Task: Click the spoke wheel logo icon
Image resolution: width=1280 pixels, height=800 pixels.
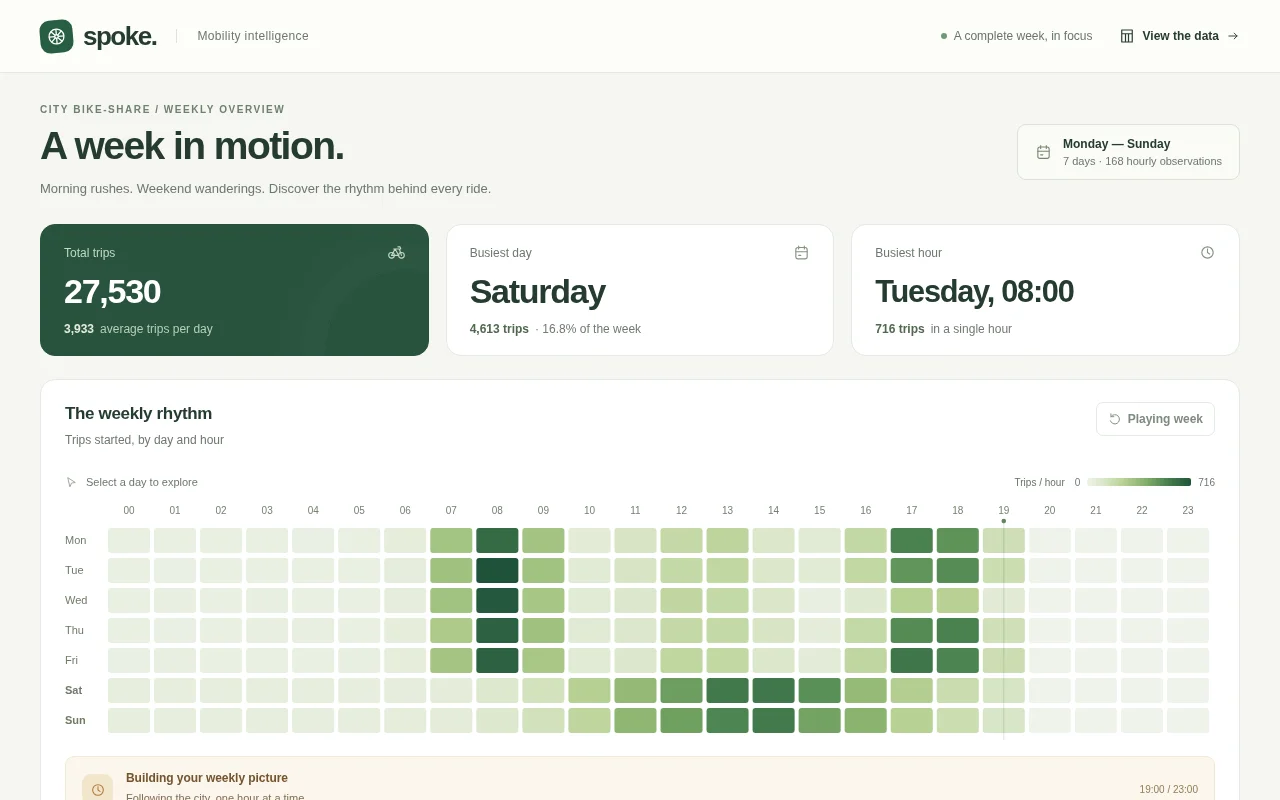Action: point(56,36)
